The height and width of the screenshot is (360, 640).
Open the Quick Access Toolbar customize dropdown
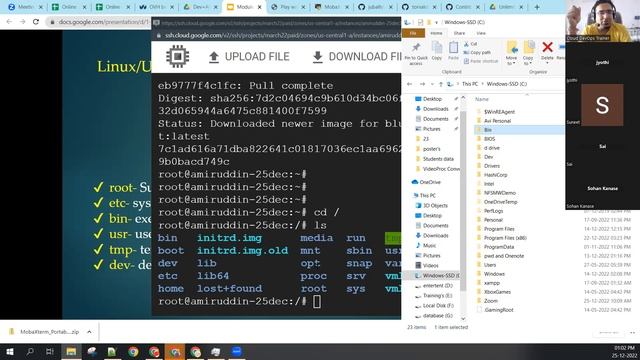pos(436,22)
